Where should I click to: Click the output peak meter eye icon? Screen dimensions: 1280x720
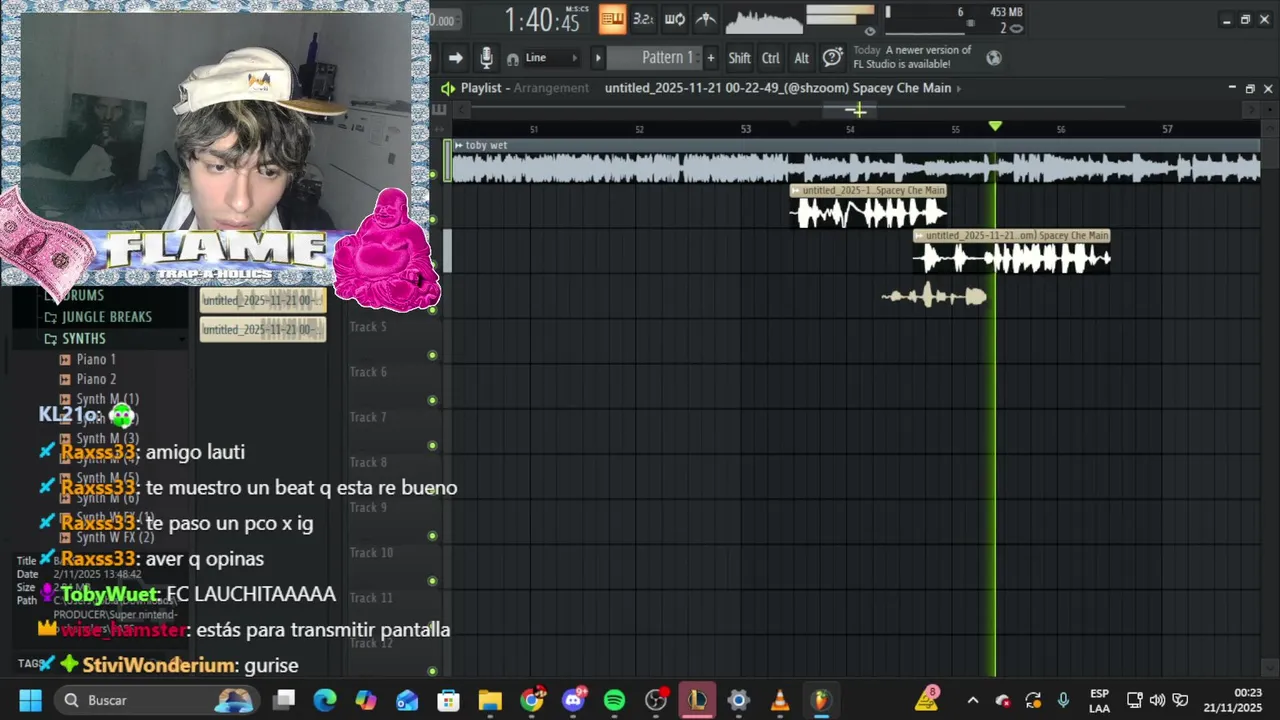coord(869,31)
